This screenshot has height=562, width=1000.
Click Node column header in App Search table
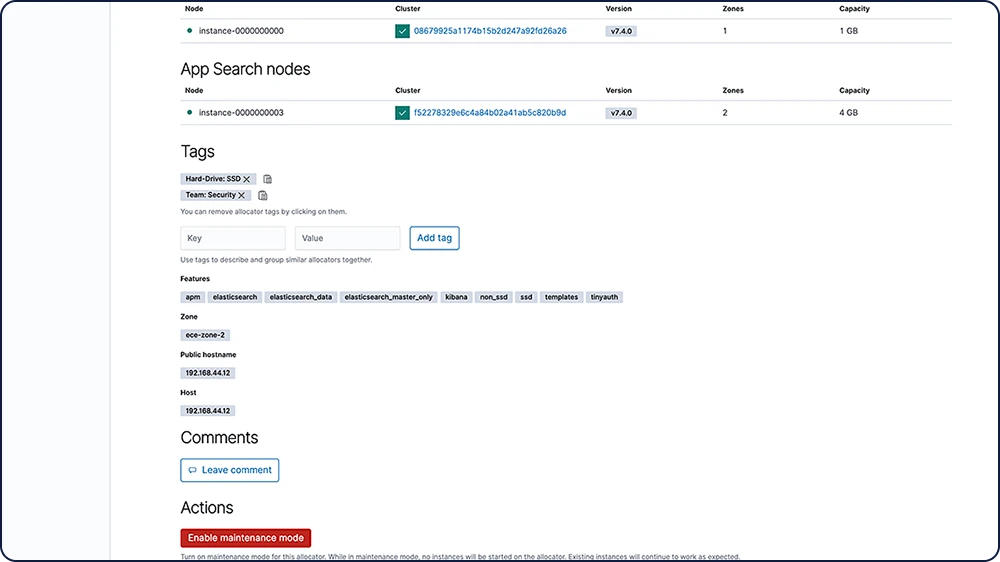coord(194,91)
